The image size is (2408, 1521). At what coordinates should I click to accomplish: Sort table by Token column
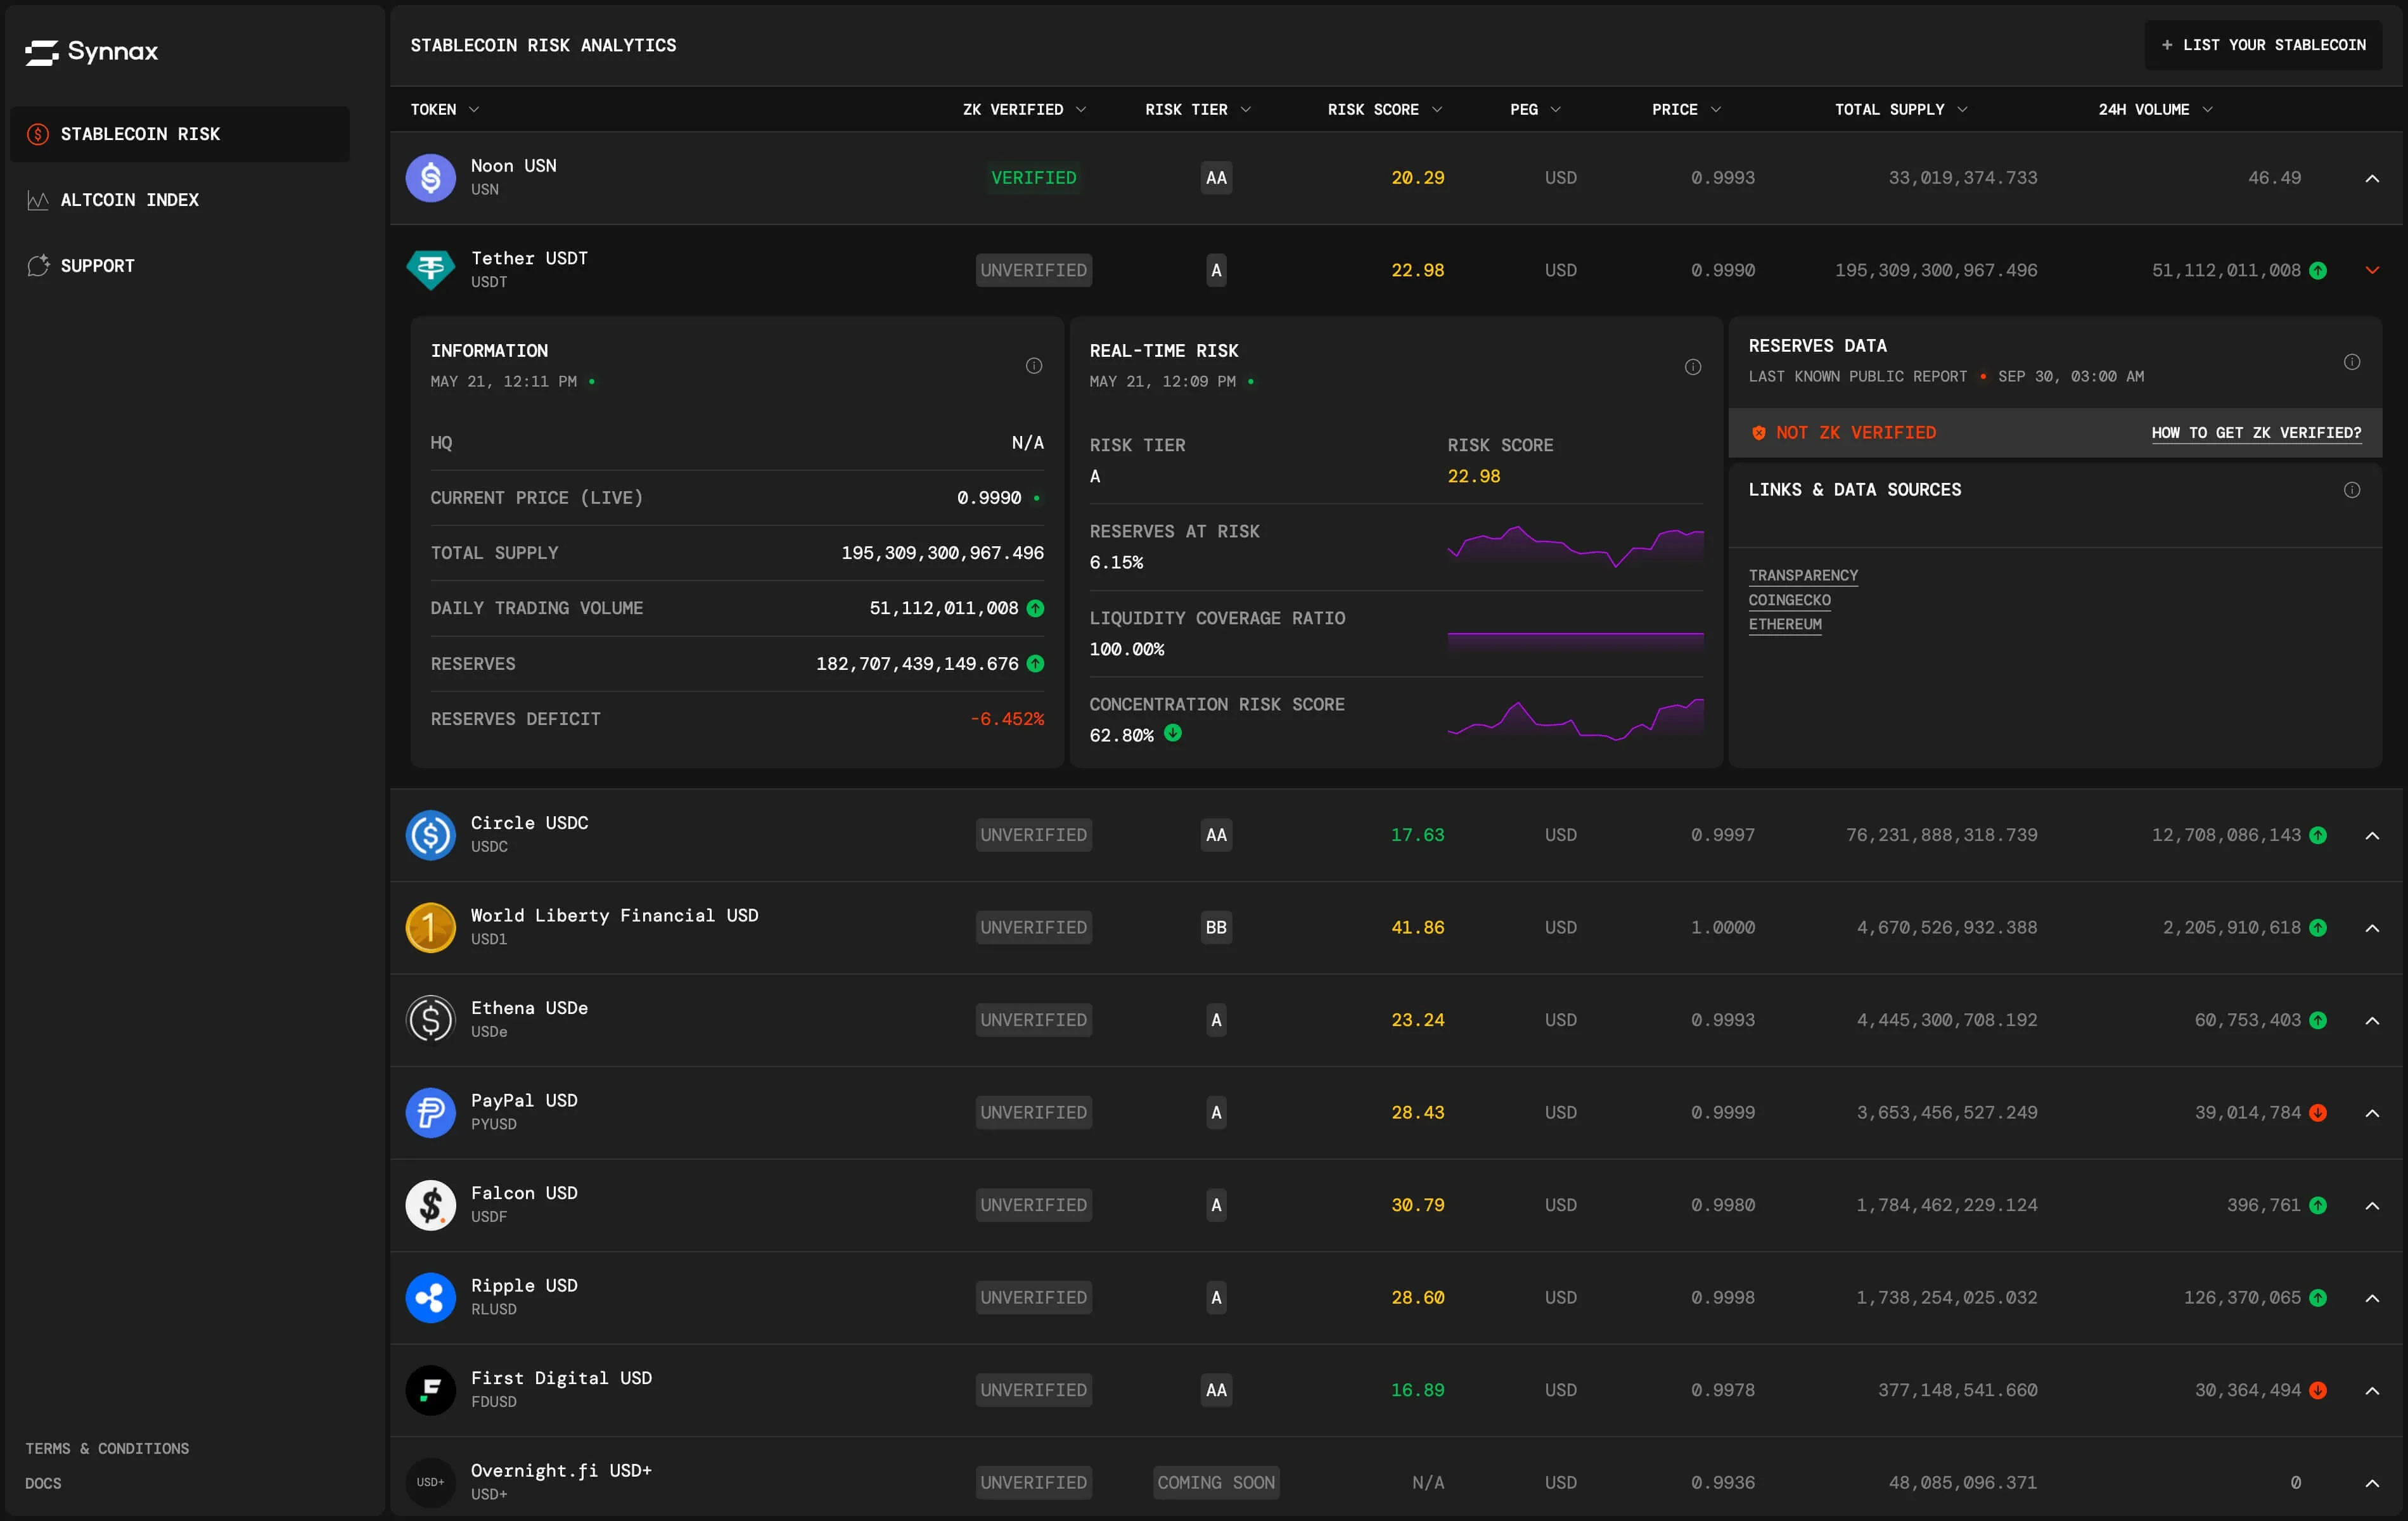(x=445, y=109)
